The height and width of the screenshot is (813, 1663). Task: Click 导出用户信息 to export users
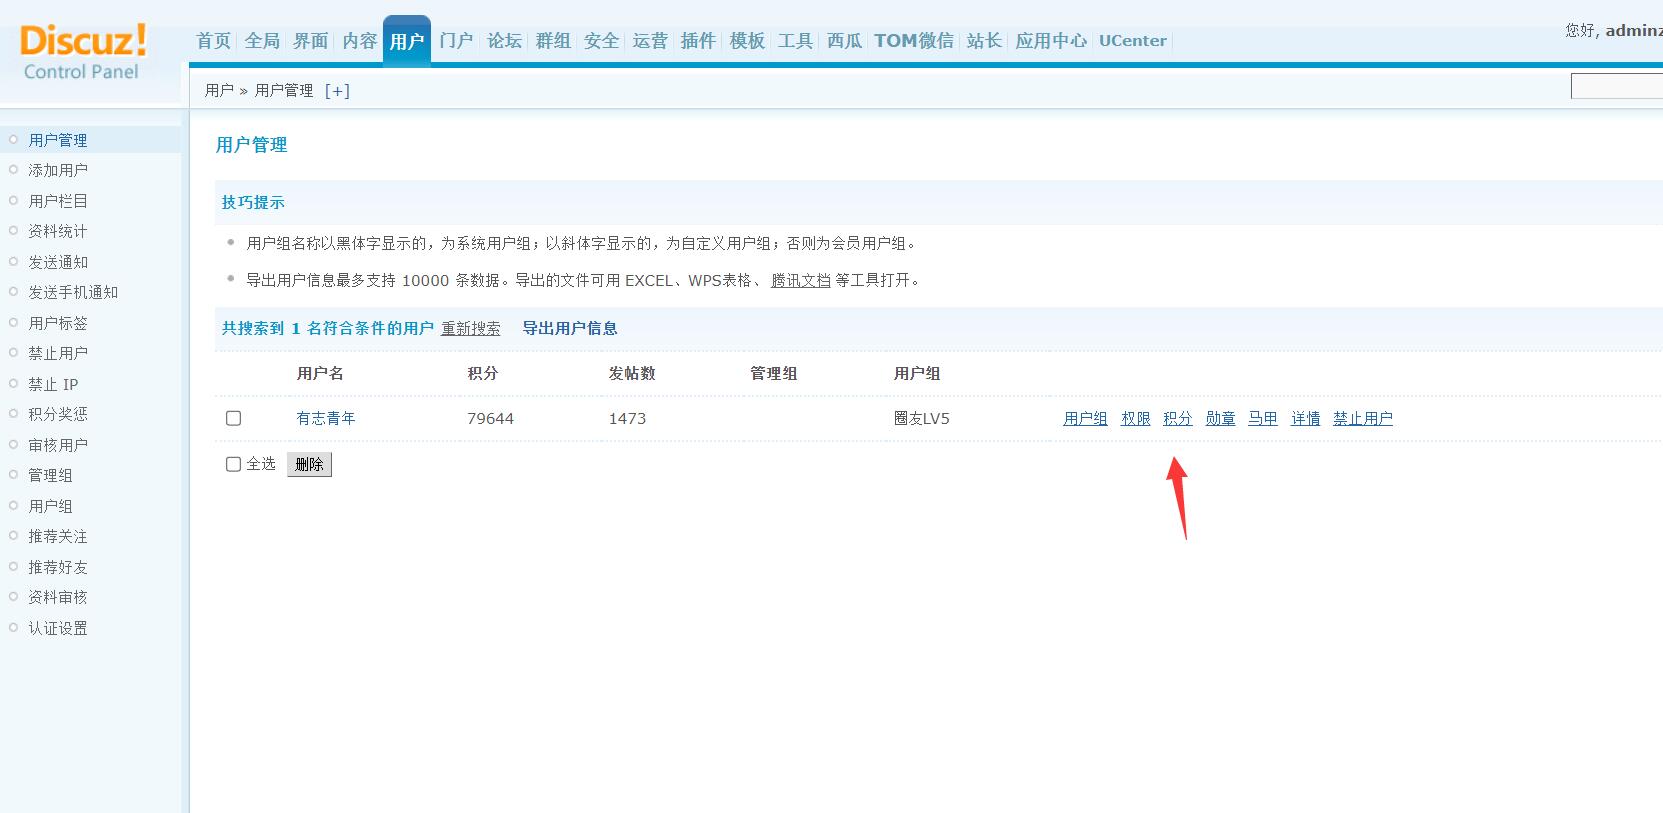570,328
